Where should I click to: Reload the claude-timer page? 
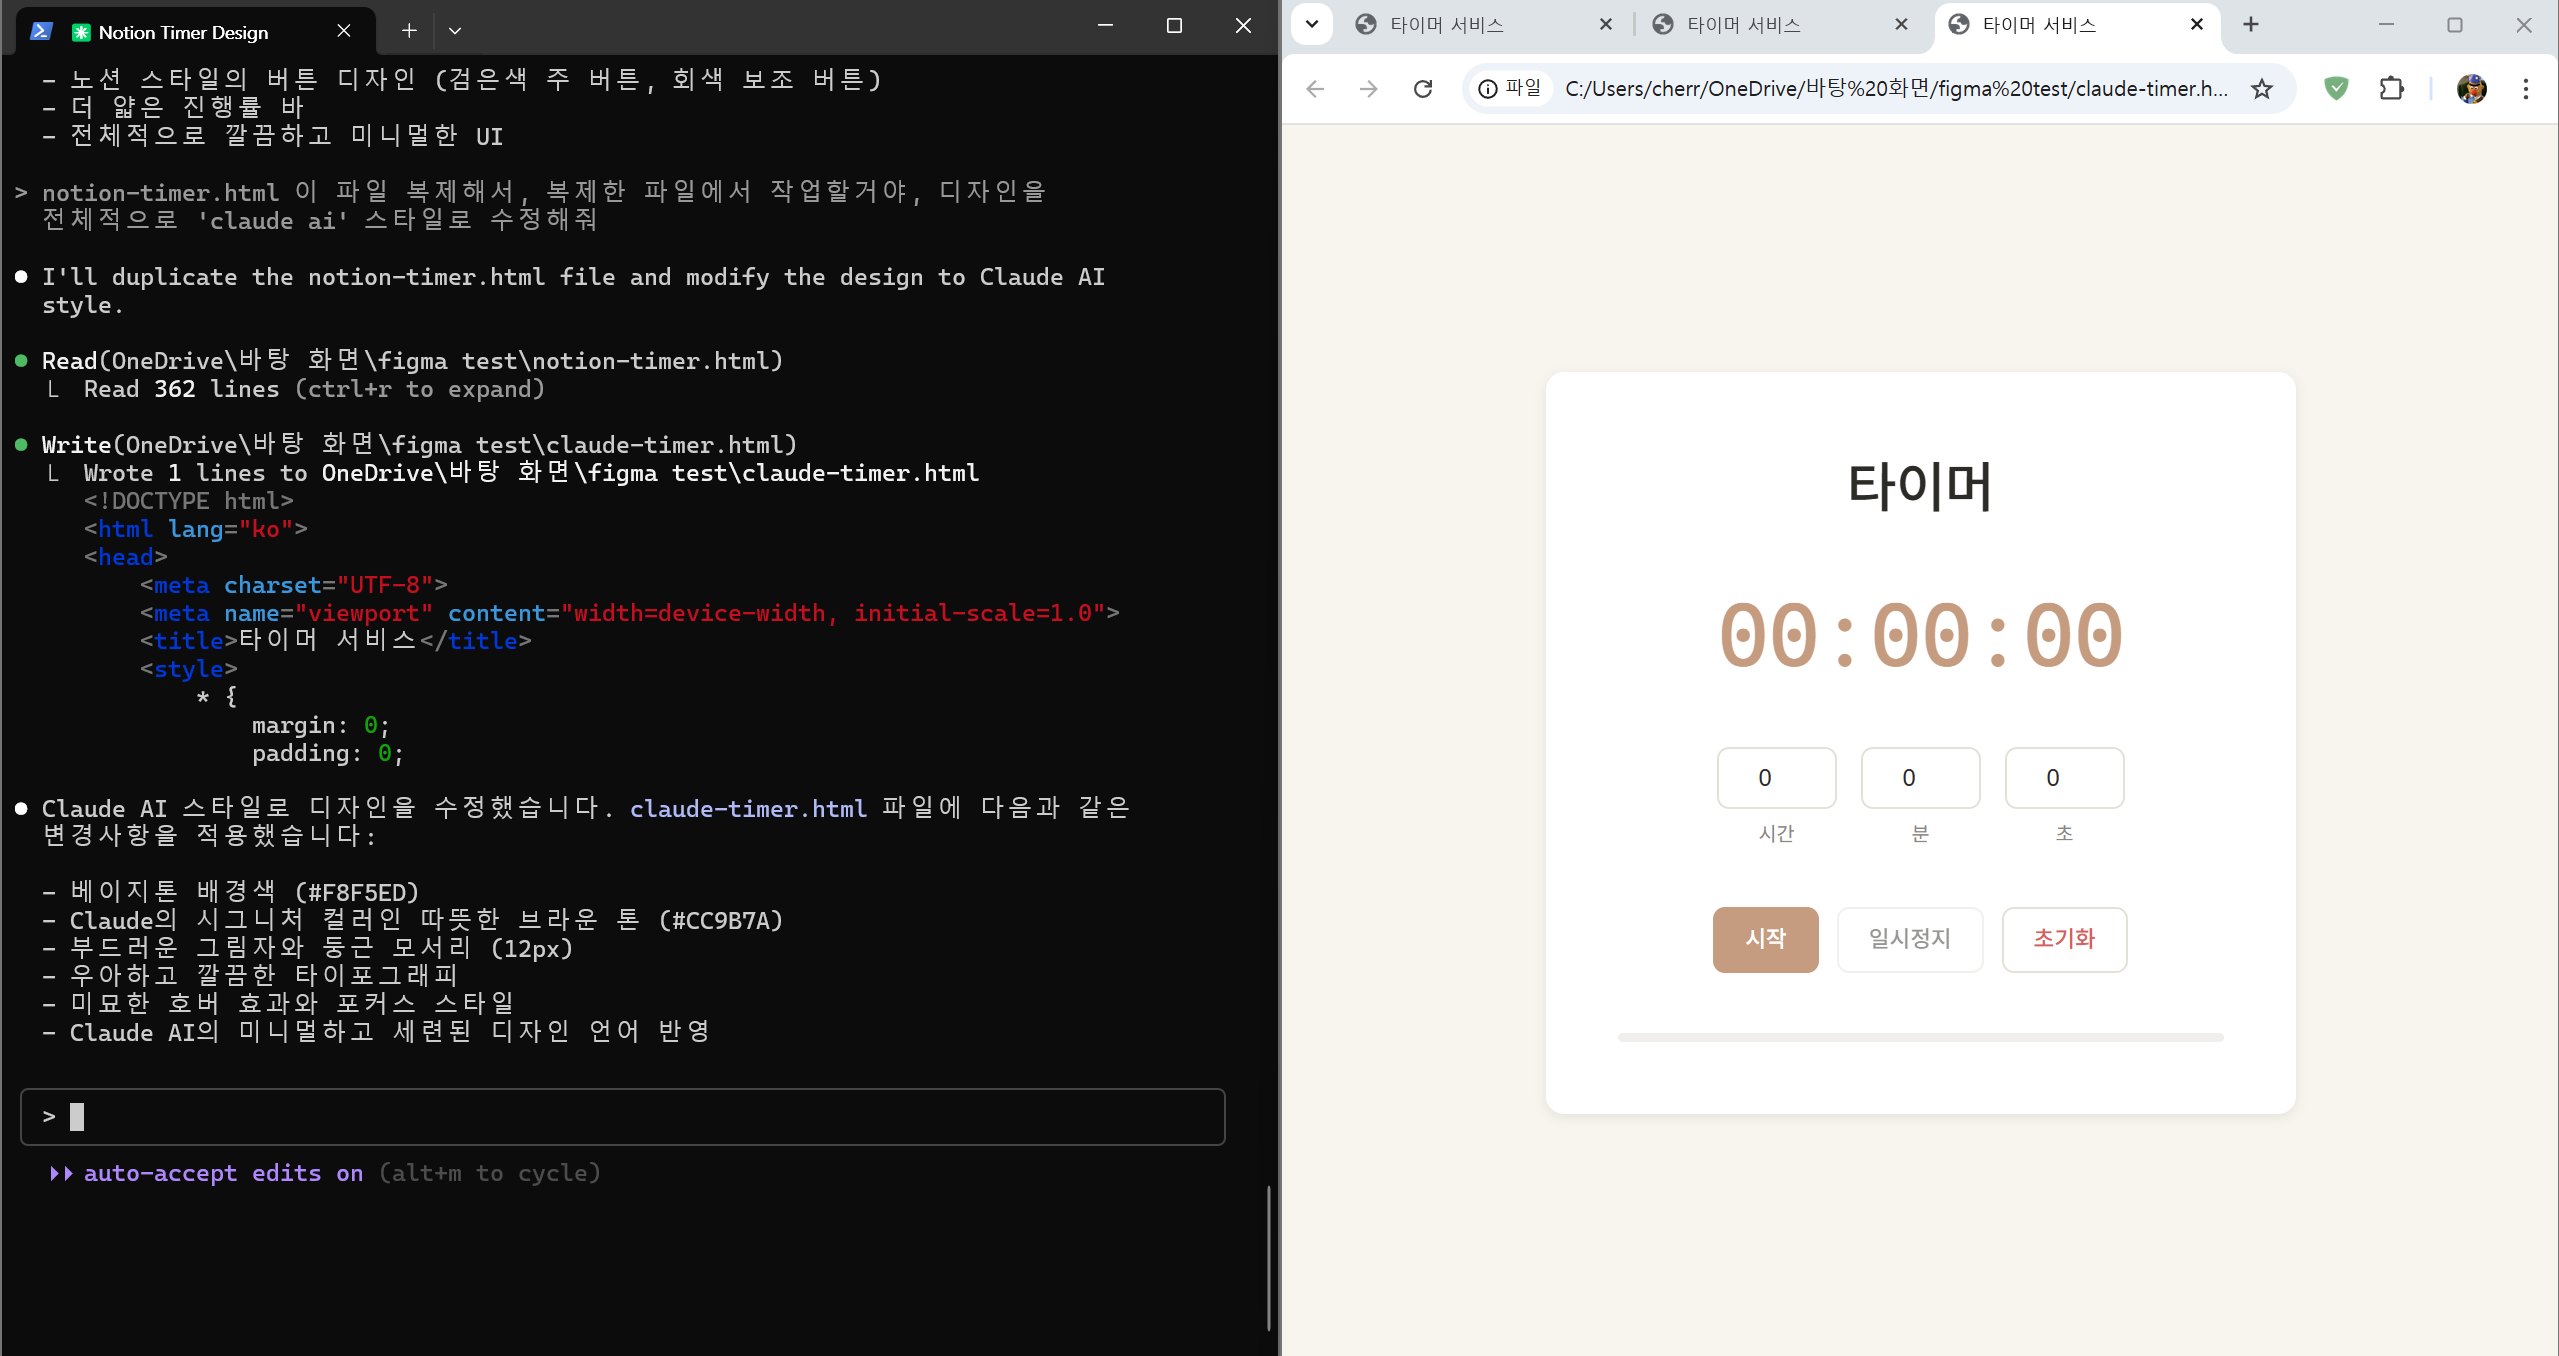coord(1422,89)
